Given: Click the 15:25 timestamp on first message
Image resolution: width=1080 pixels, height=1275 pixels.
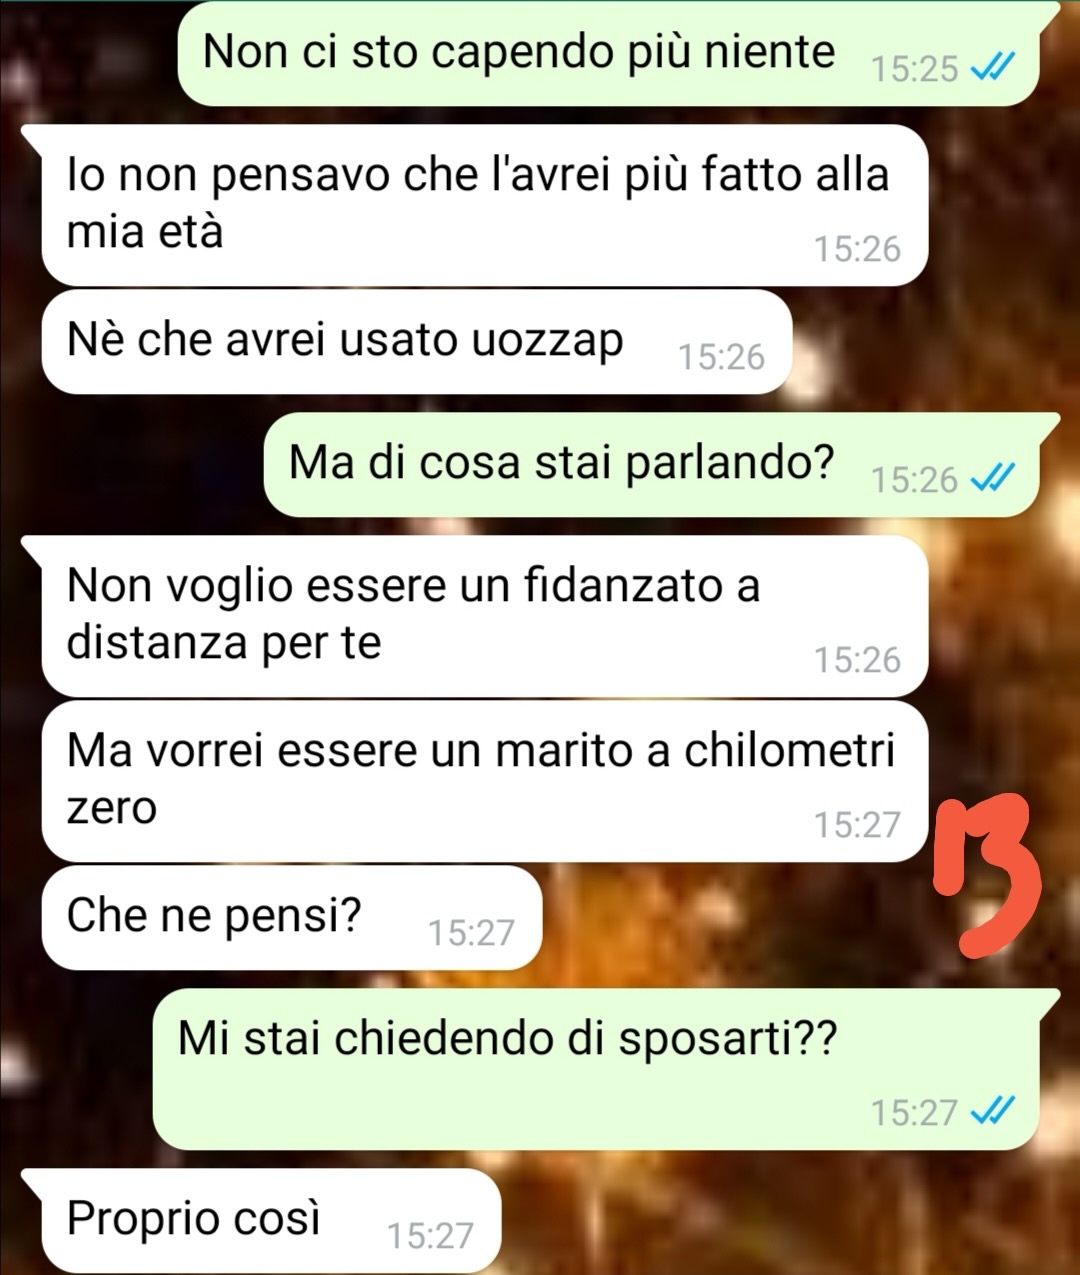Looking at the screenshot, I should point(914,69).
